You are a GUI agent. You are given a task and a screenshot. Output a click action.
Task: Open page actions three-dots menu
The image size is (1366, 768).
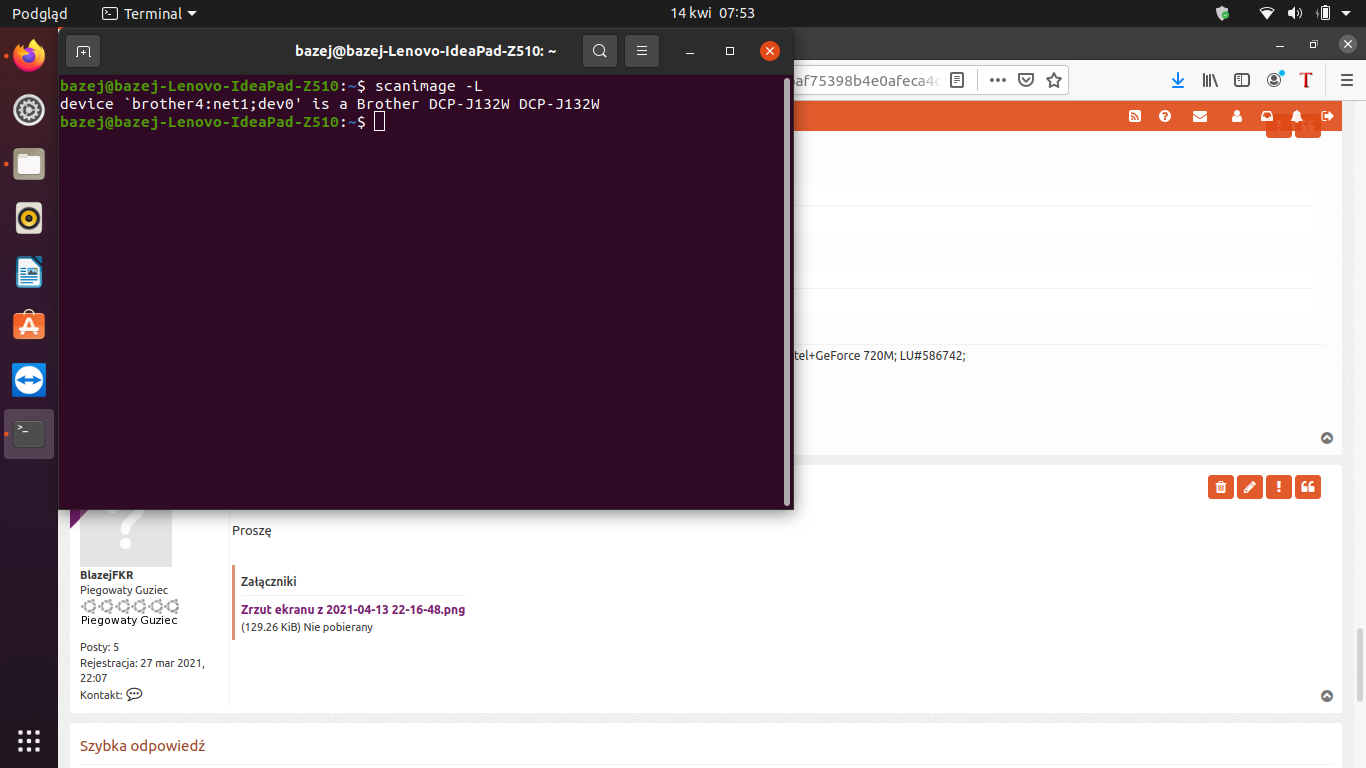click(x=997, y=80)
